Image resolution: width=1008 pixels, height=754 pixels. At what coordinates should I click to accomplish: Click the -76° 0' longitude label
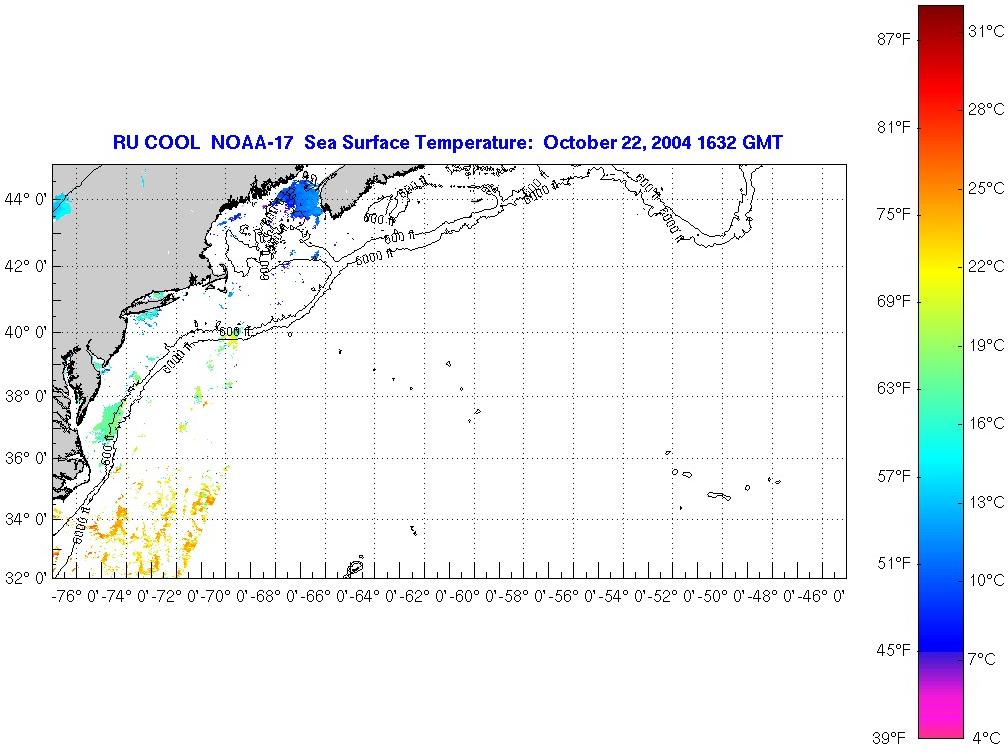[x=75, y=597]
